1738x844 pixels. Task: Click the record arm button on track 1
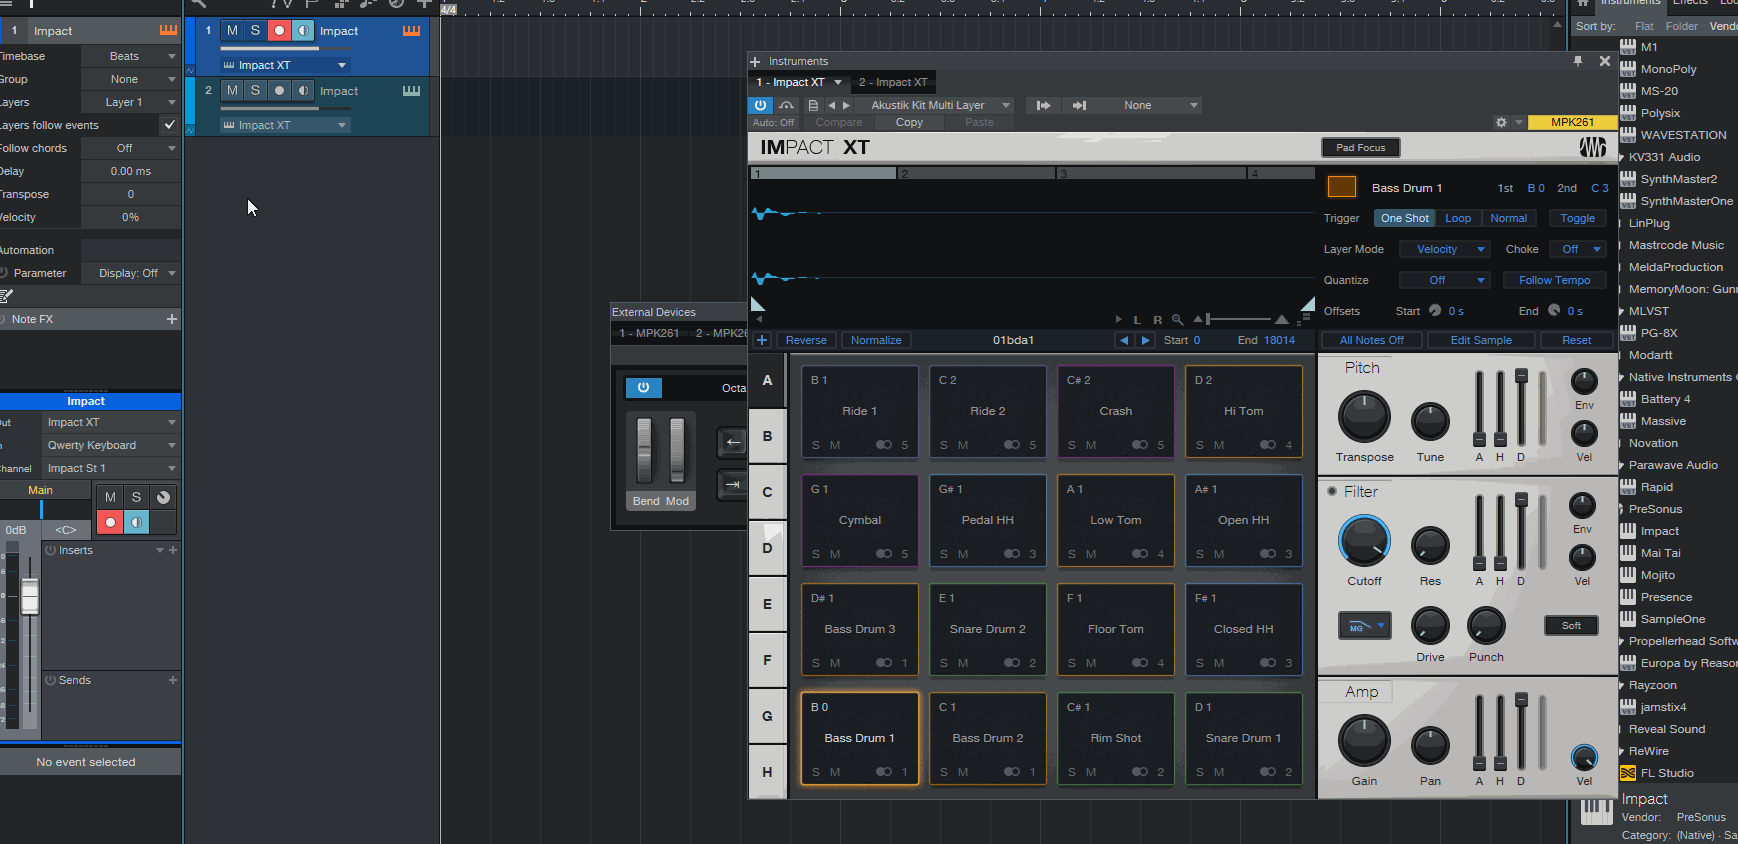279,31
